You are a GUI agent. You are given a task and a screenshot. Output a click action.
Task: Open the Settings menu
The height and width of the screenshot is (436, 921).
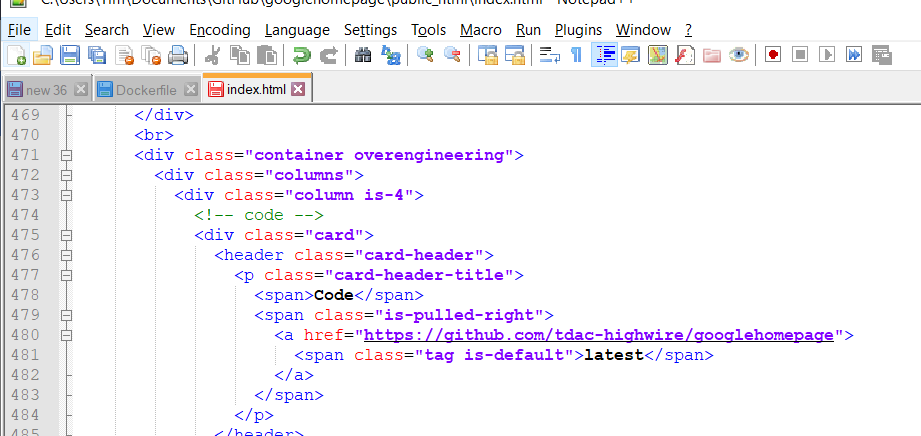point(371,29)
